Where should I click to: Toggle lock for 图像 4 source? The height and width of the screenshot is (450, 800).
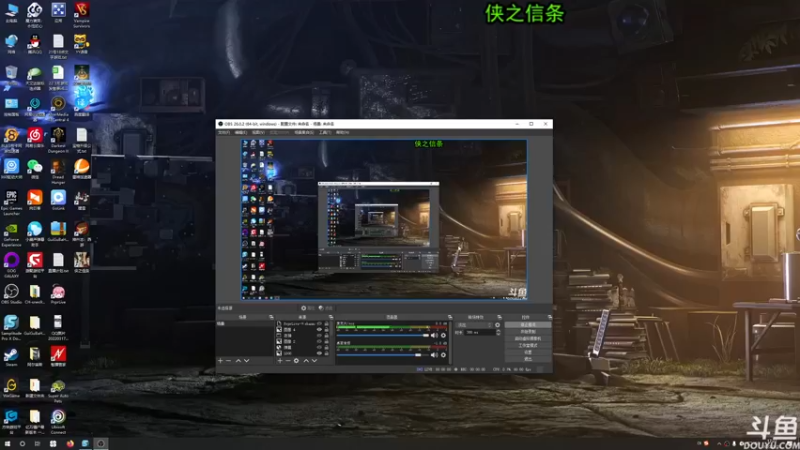327,330
